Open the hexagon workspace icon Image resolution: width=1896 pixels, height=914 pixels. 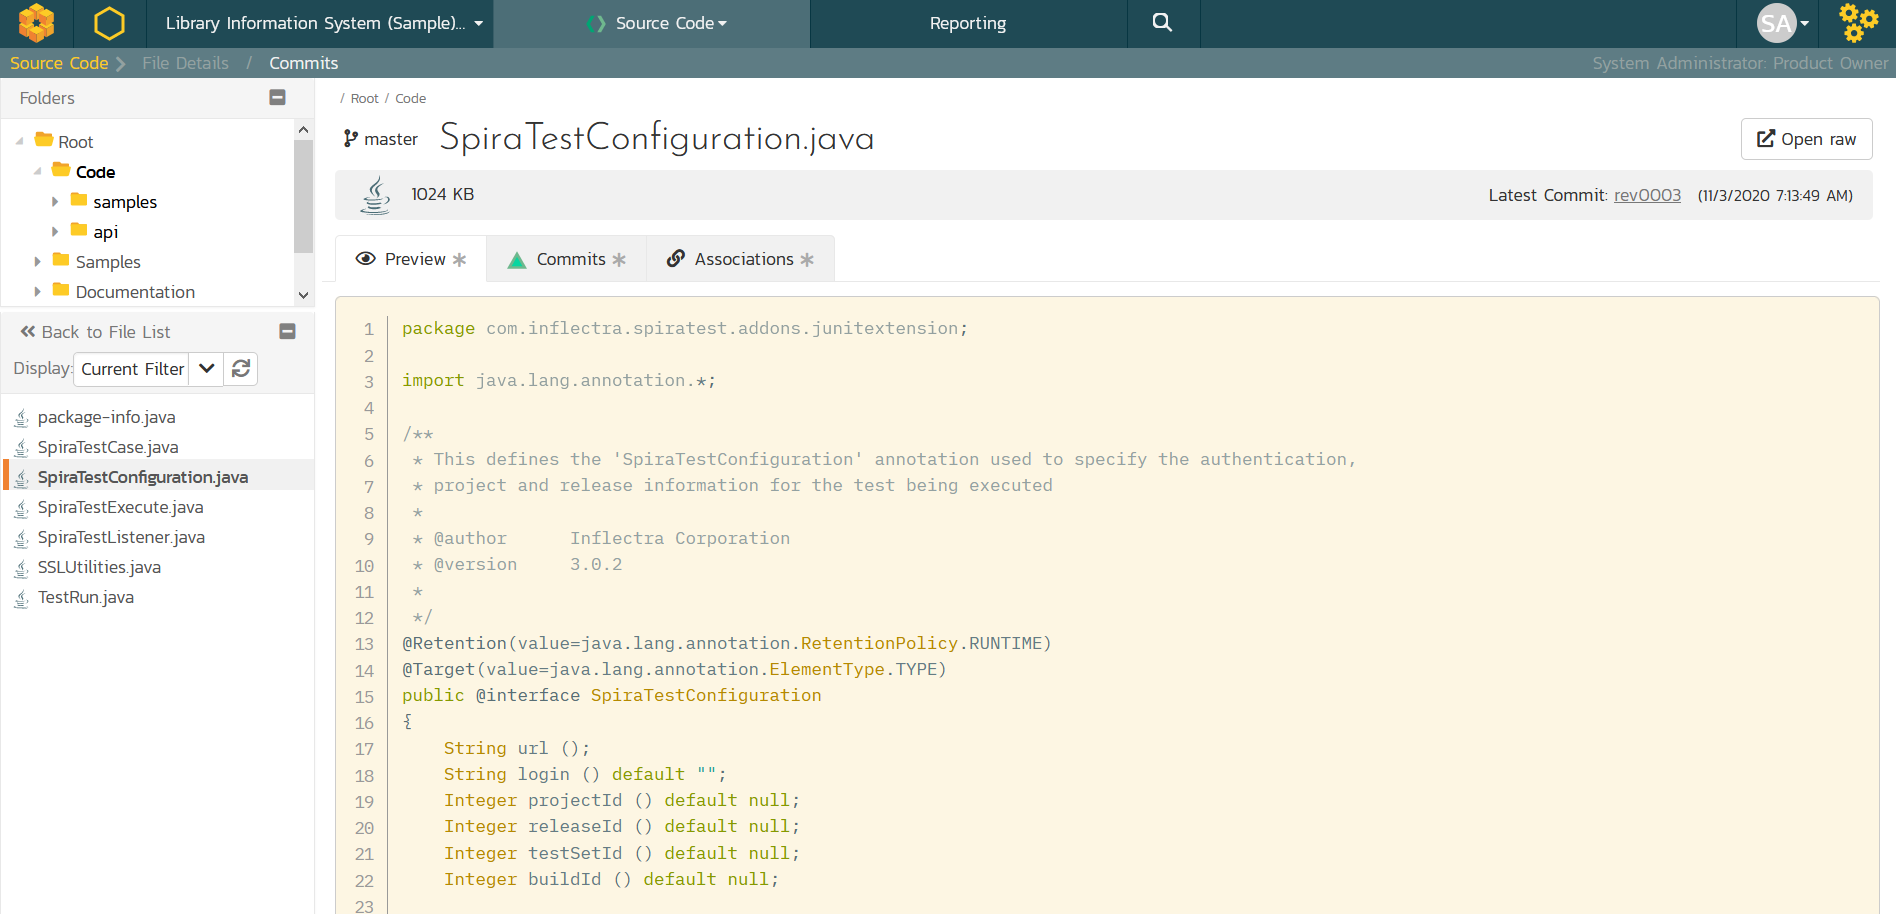109,23
